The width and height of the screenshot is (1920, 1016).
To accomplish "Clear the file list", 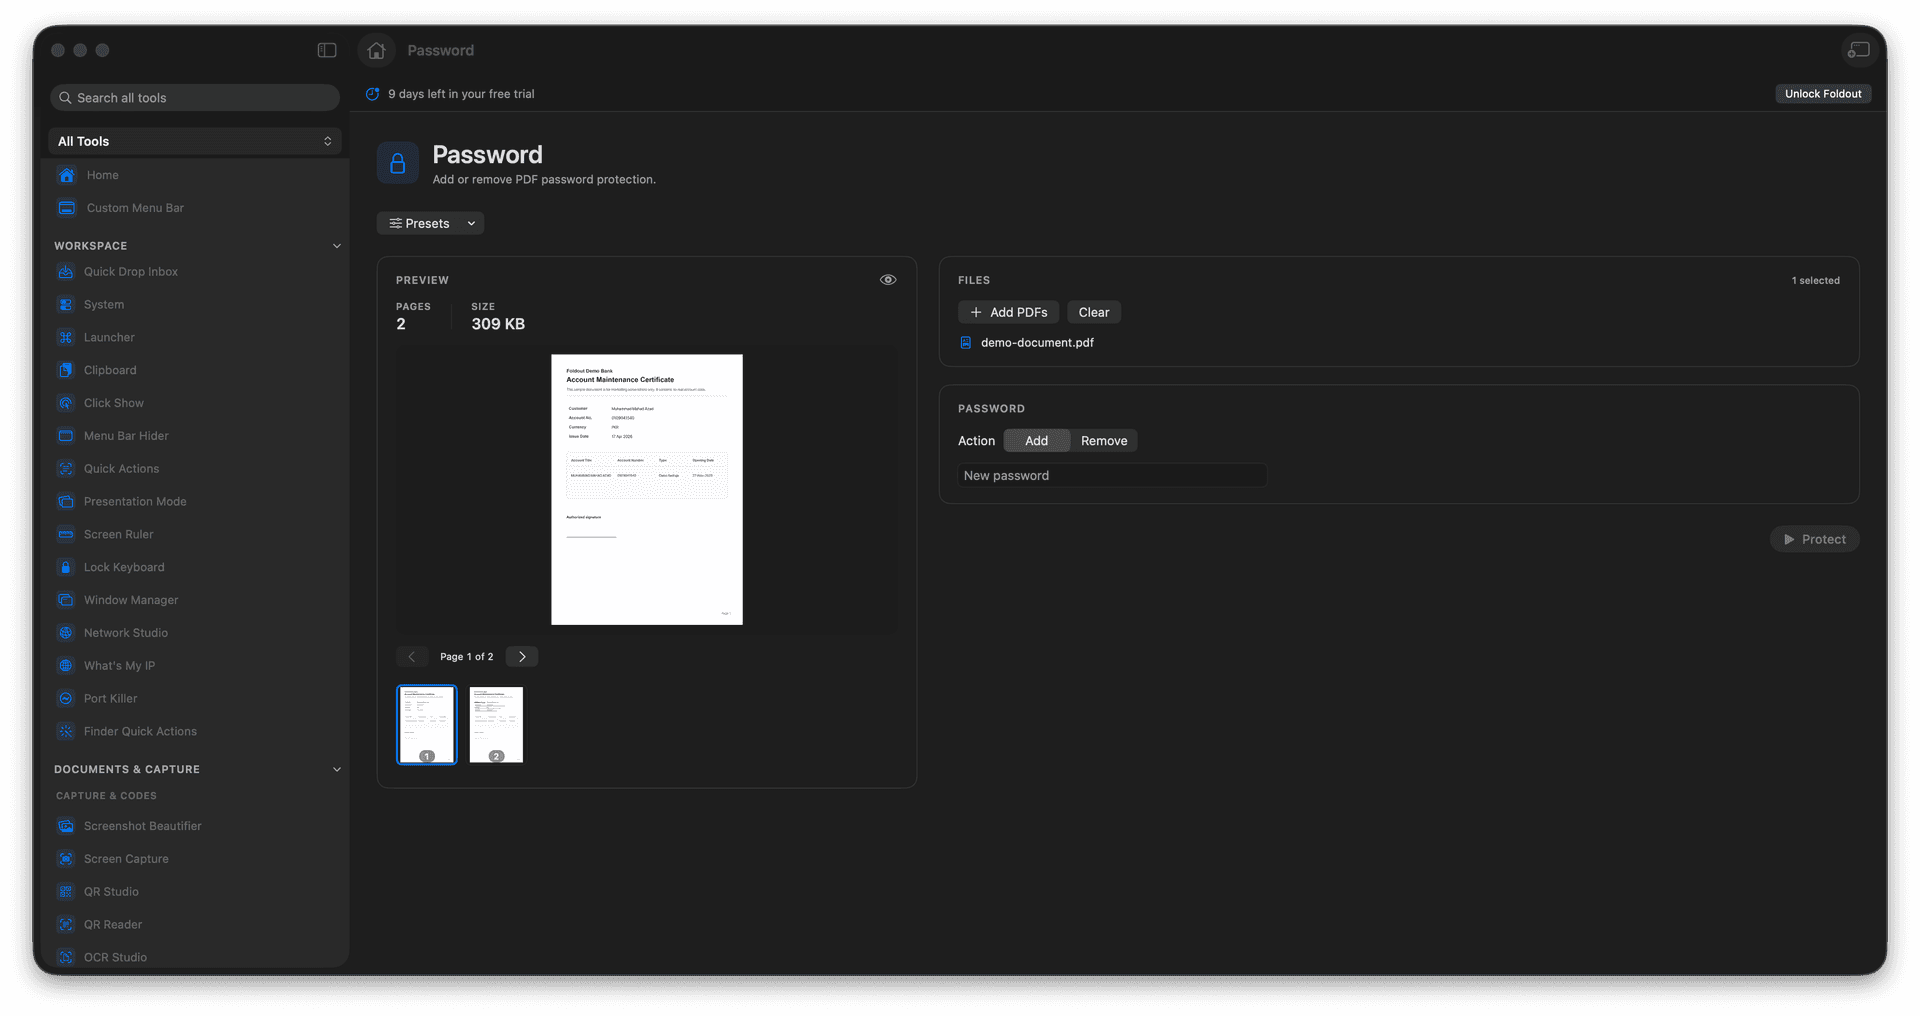I will (1094, 312).
